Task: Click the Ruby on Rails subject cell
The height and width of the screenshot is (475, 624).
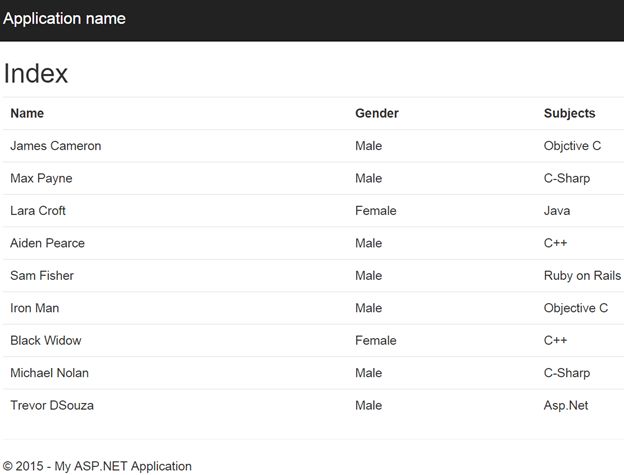Action: click(582, 275)
